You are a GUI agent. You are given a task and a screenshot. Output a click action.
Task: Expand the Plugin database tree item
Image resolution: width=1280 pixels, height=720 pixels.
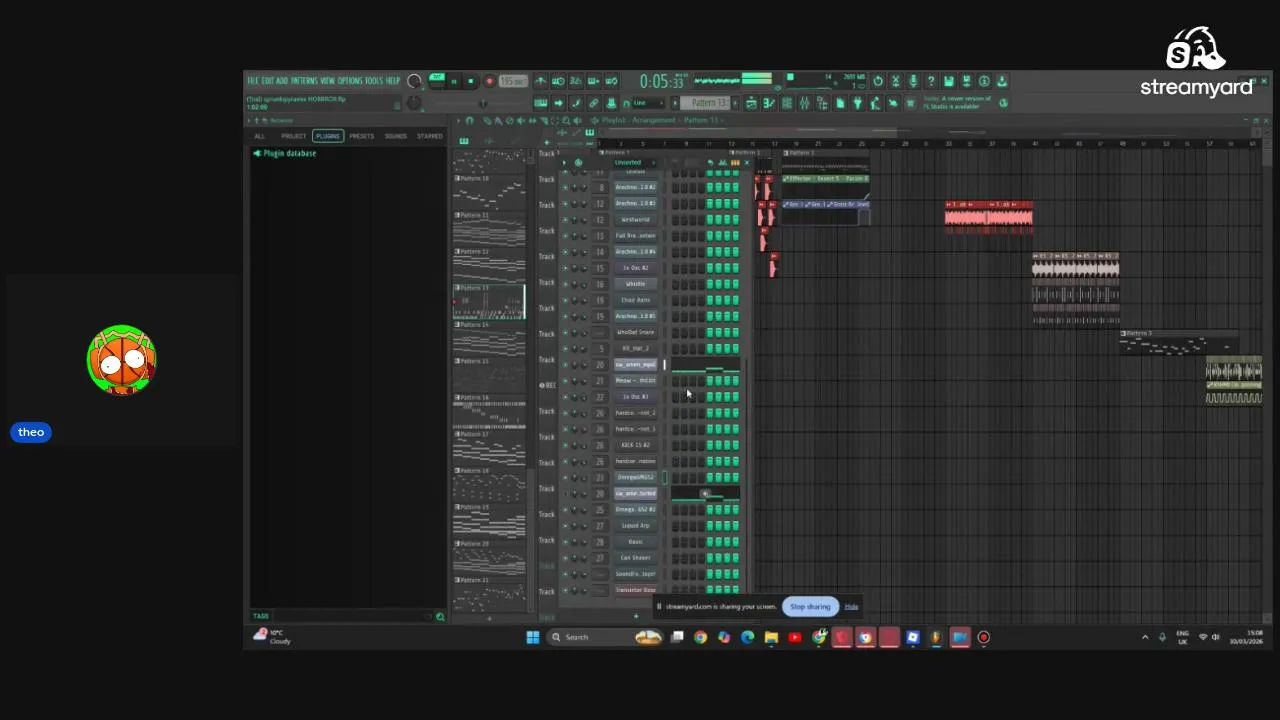[x=285, y=153]
